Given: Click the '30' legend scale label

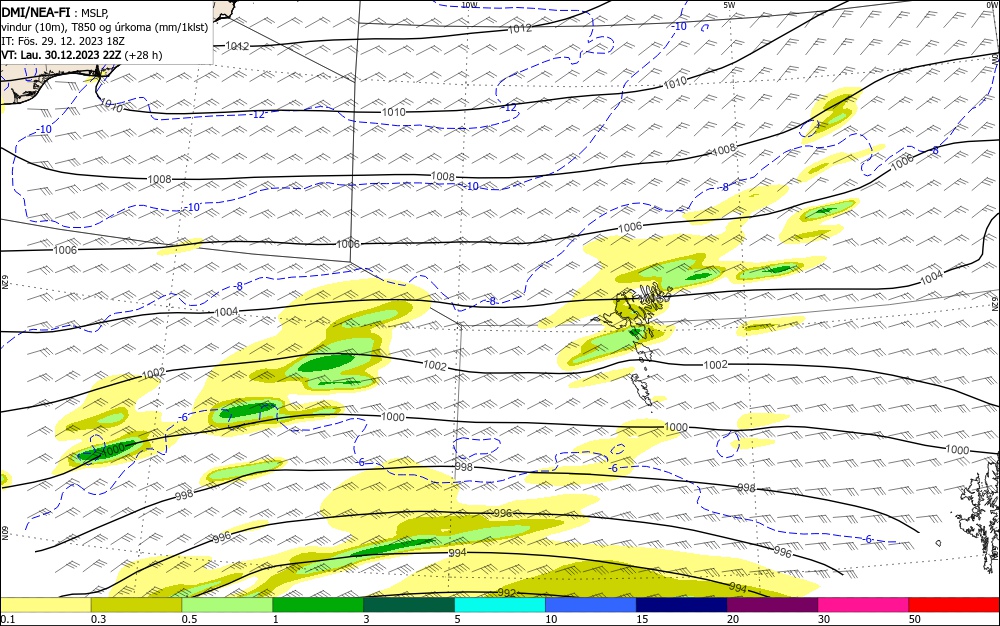Looking at the screenshot, I should click(824, 619).
